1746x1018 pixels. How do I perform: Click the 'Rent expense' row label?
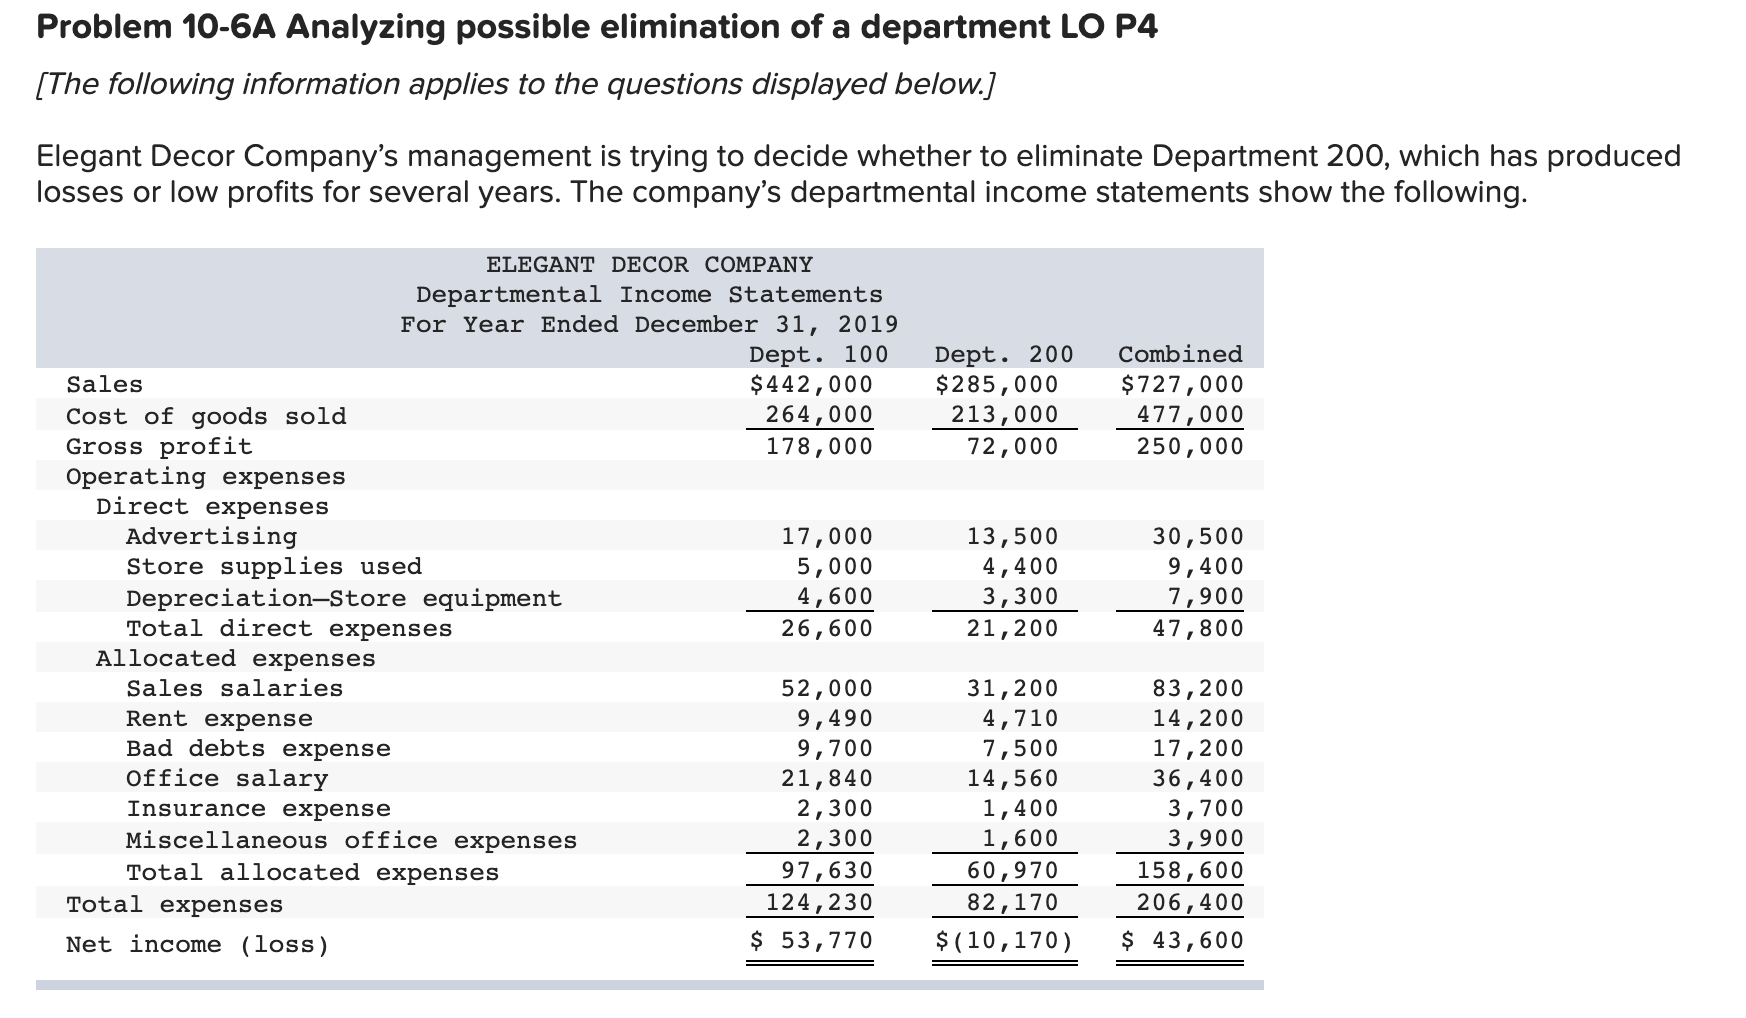[x=219, y=719]
